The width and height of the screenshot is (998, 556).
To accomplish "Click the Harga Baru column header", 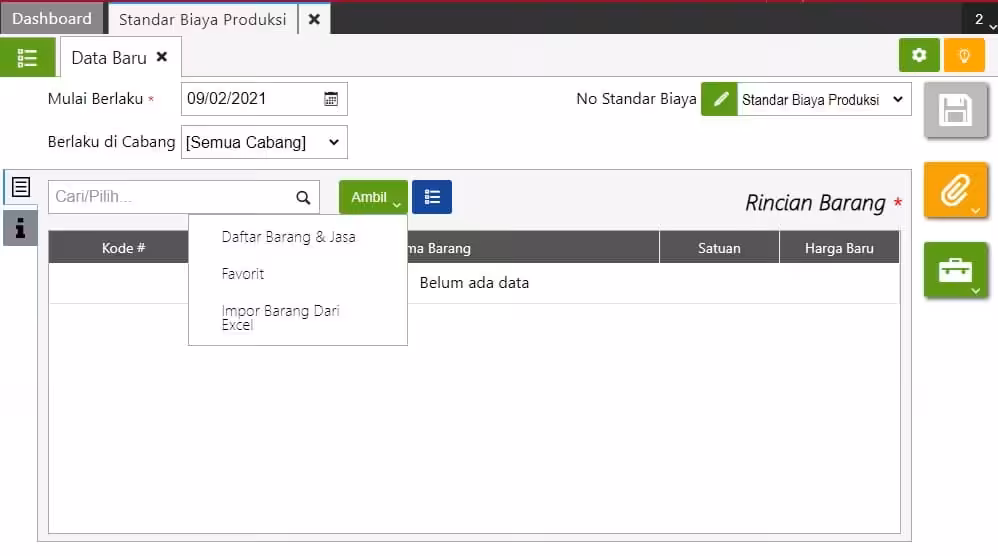I will (839, 248).
